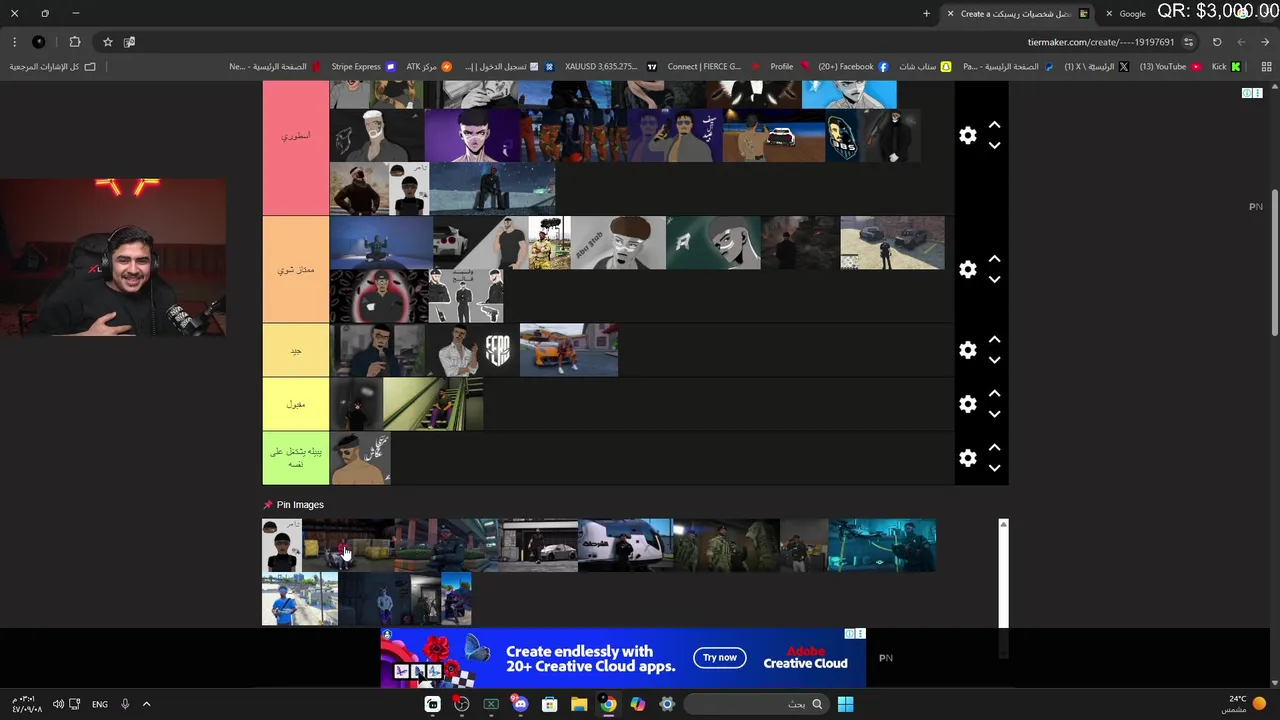
Task: Move the مقبول tier down
Action: (994, 415)
